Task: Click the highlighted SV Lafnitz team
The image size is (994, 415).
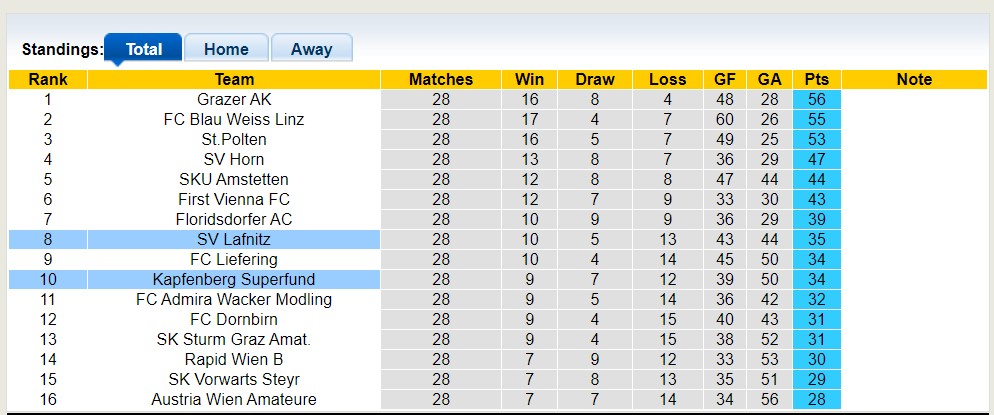Action: pos(234,239)
